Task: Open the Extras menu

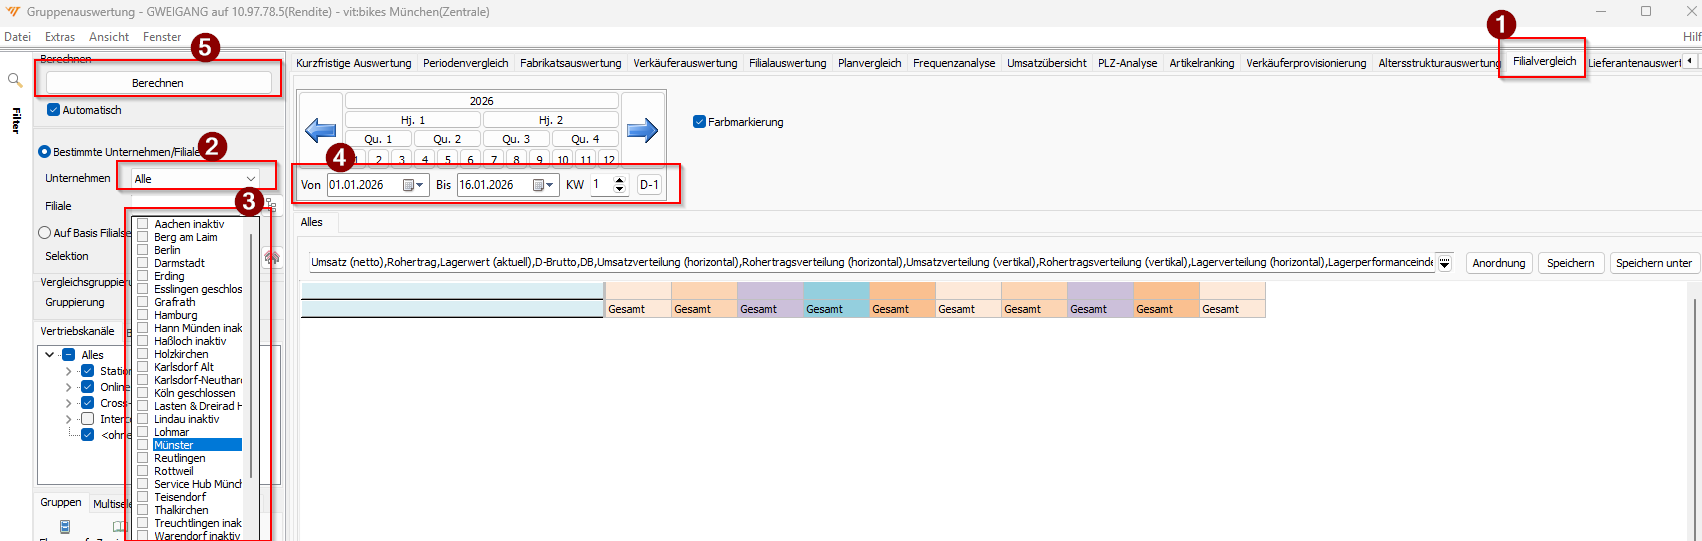Action: pos(59,37)
